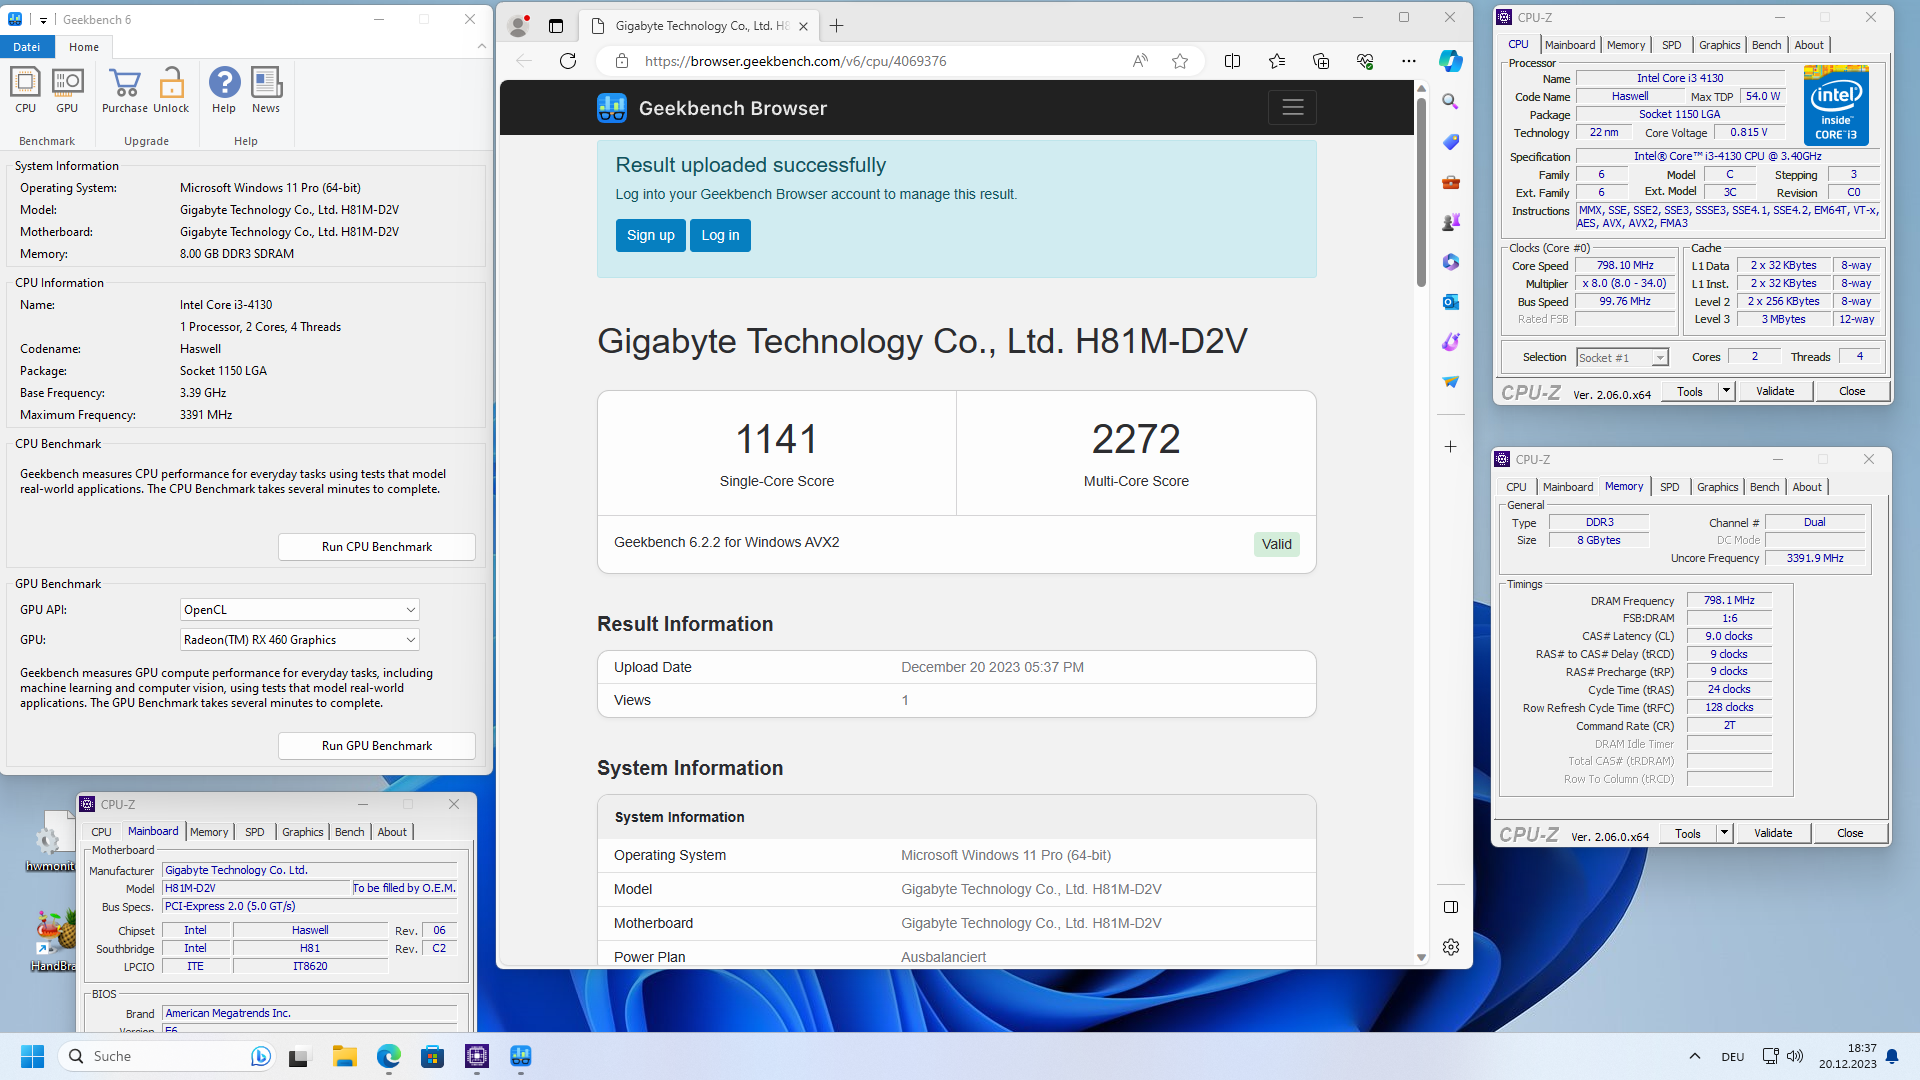
Task: Click the Edge profile avatar icon
Action: click(x=518, y=26)
